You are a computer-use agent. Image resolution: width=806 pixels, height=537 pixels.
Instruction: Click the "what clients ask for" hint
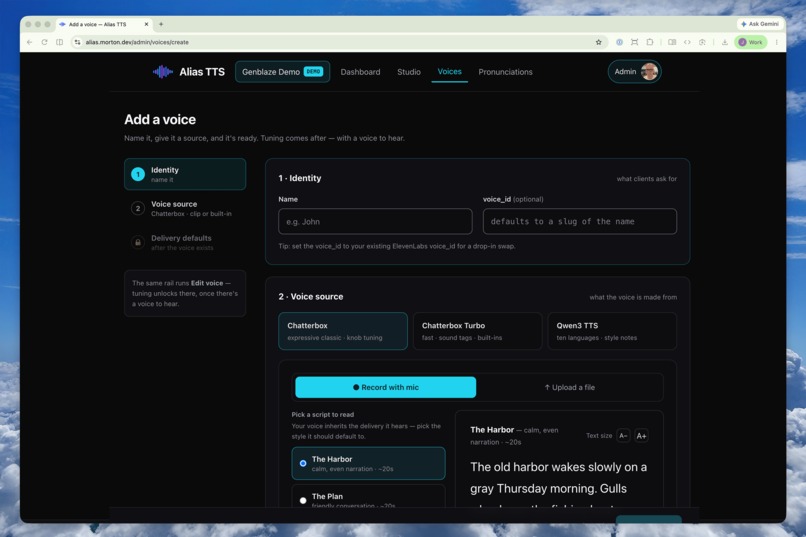coord(647,179)
